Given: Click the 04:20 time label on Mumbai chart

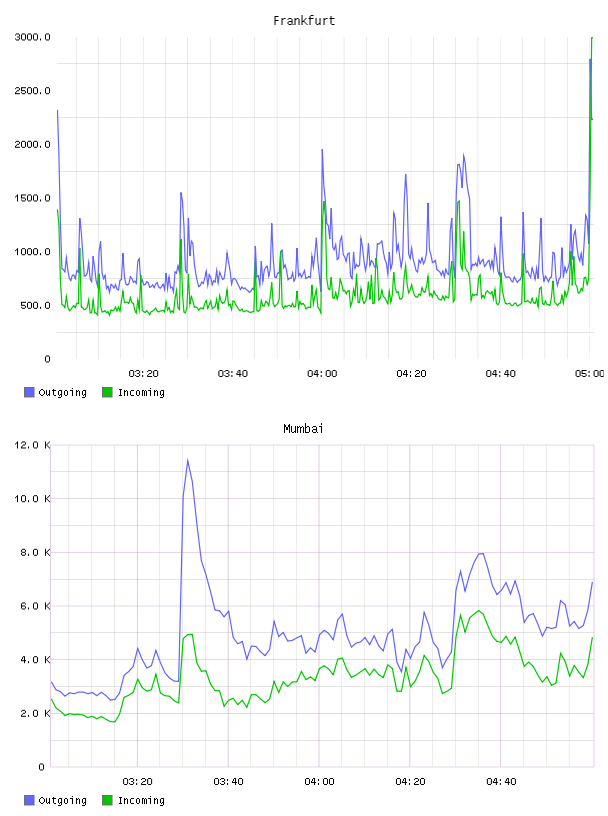Looking at the screenshot, I should 410,782.
